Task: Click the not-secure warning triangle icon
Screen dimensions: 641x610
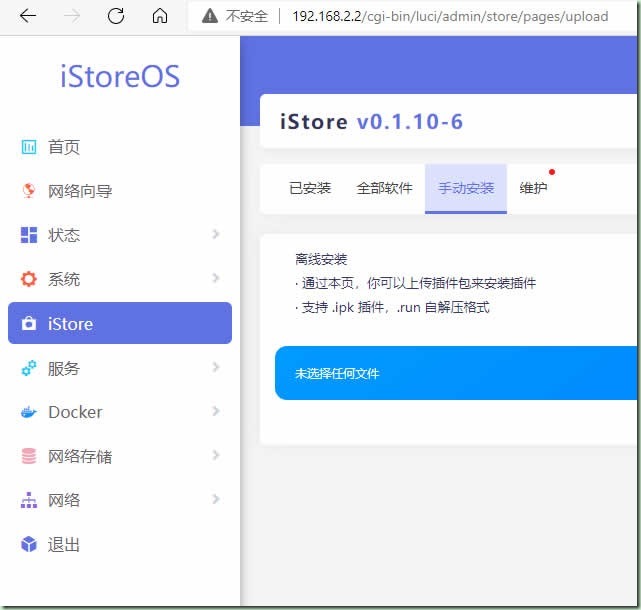Action: (x=210, y=16)
